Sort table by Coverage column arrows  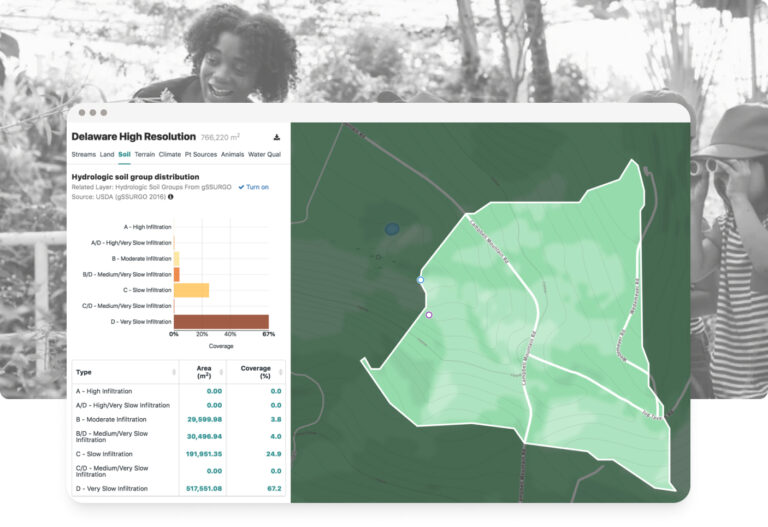pyautogui.click(x=280, y=372)
